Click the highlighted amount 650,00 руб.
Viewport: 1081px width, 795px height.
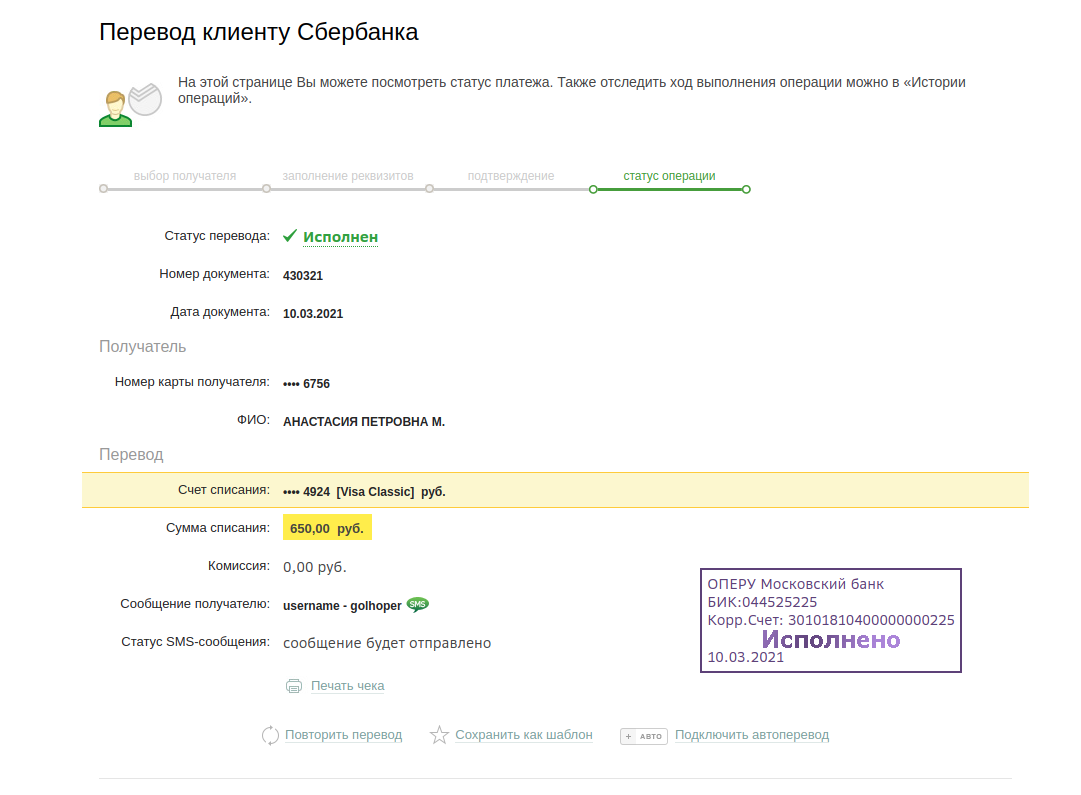tap(327, 528)
